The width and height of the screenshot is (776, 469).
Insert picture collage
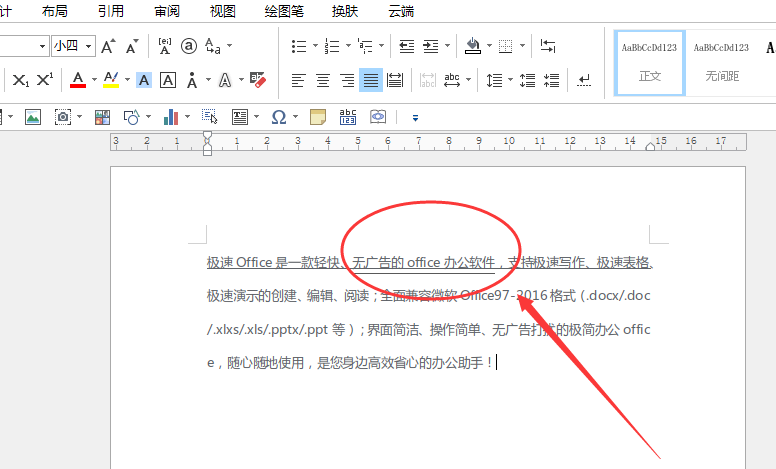[102, 117]
